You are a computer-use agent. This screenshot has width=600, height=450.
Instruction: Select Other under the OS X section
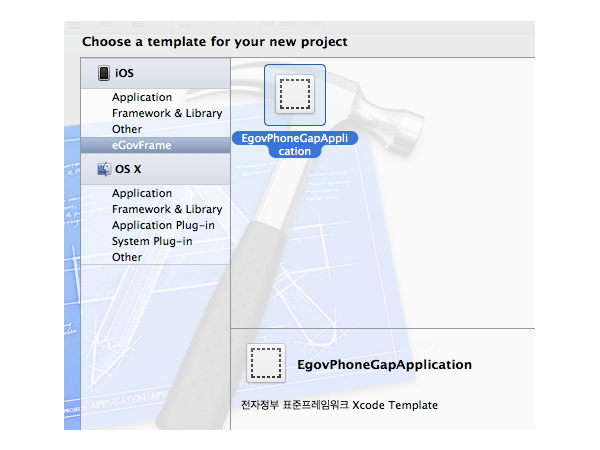(127, 257)
